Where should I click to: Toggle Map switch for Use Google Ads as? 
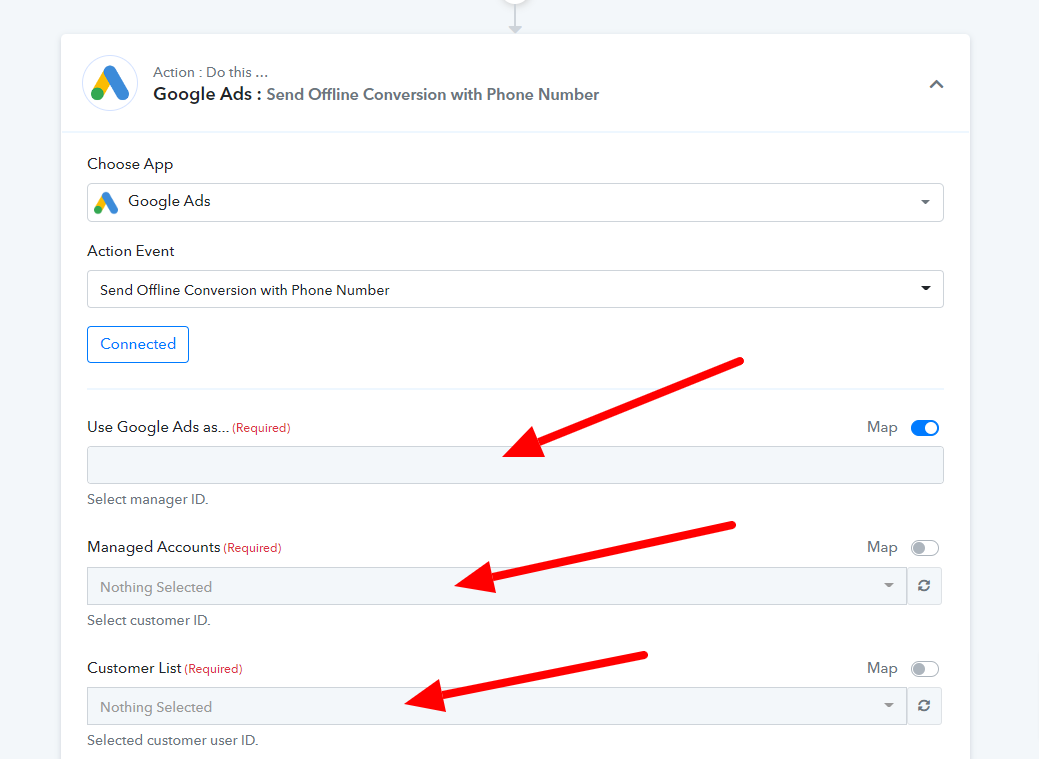point(924,428)
